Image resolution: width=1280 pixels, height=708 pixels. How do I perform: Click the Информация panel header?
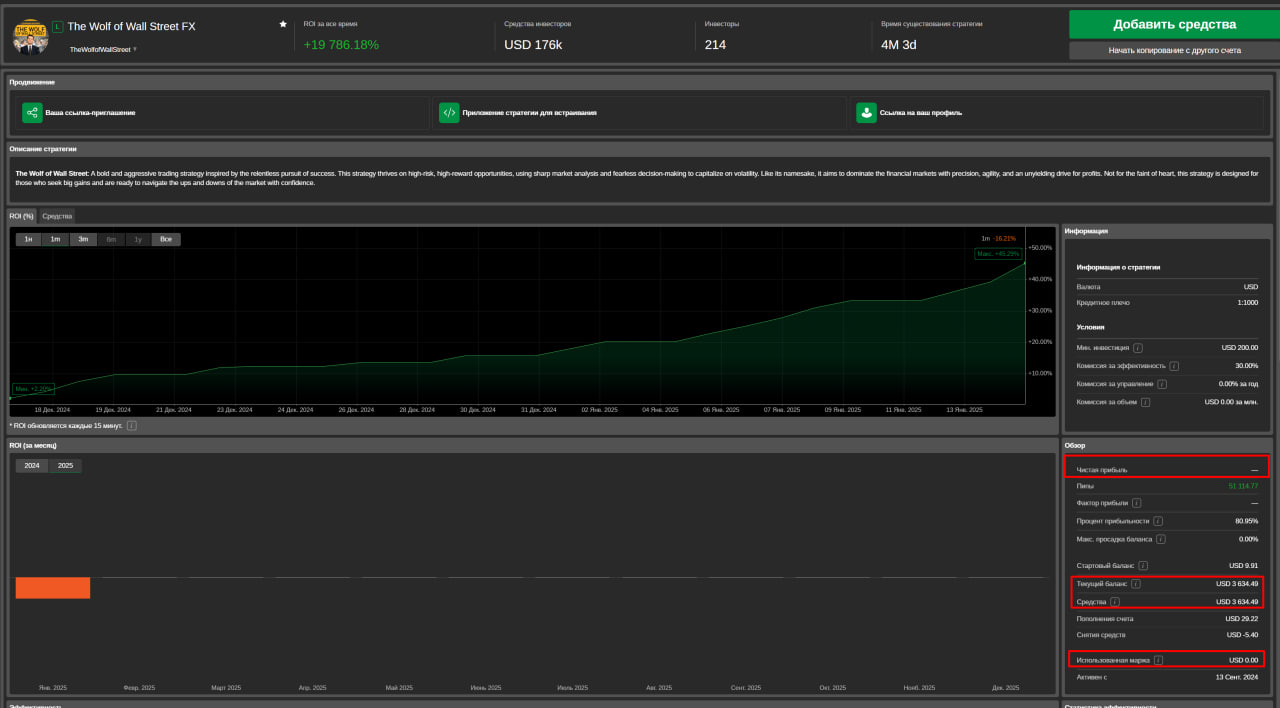click(x=1086, y=231)
